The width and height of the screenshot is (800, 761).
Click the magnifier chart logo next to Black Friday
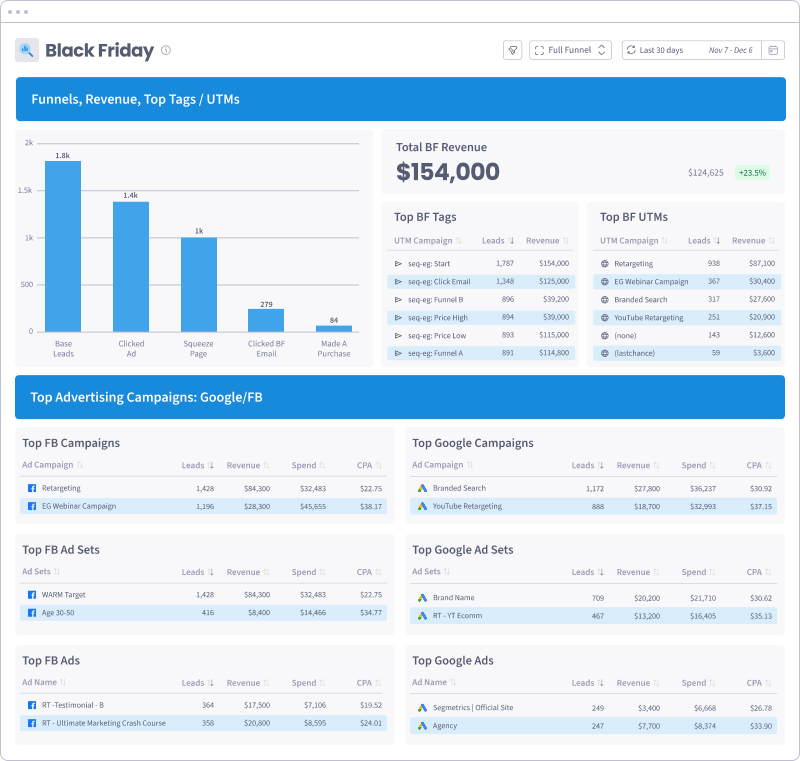[x=27, y=50]
